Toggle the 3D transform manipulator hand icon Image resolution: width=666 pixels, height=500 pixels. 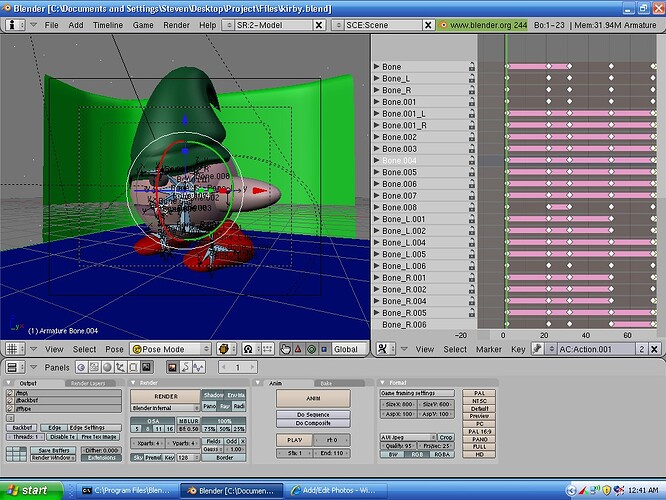coord(285,349)
